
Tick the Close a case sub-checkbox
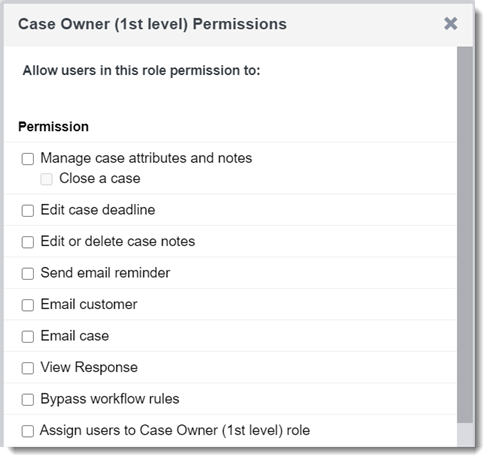point(46,179)
